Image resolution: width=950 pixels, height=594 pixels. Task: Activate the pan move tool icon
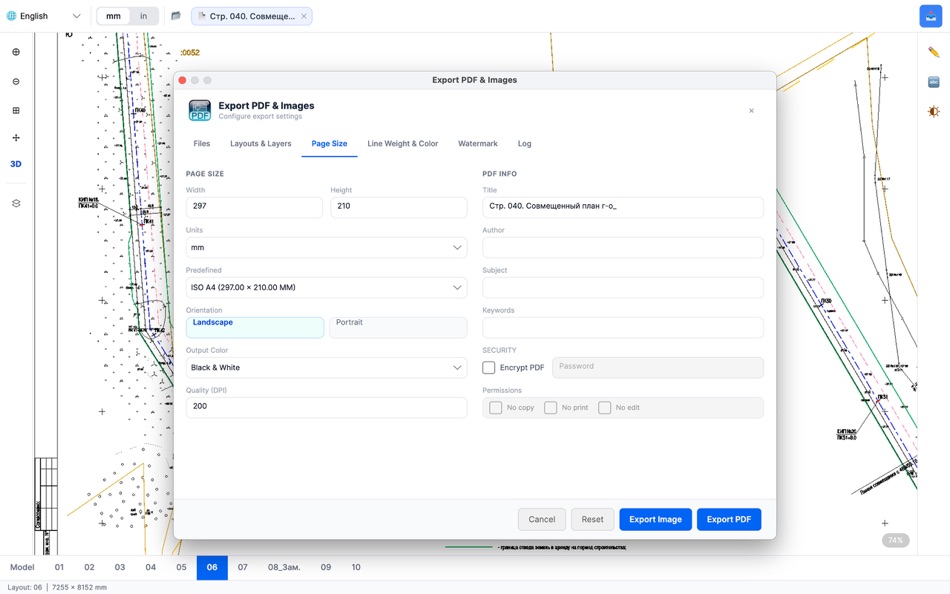16,138
